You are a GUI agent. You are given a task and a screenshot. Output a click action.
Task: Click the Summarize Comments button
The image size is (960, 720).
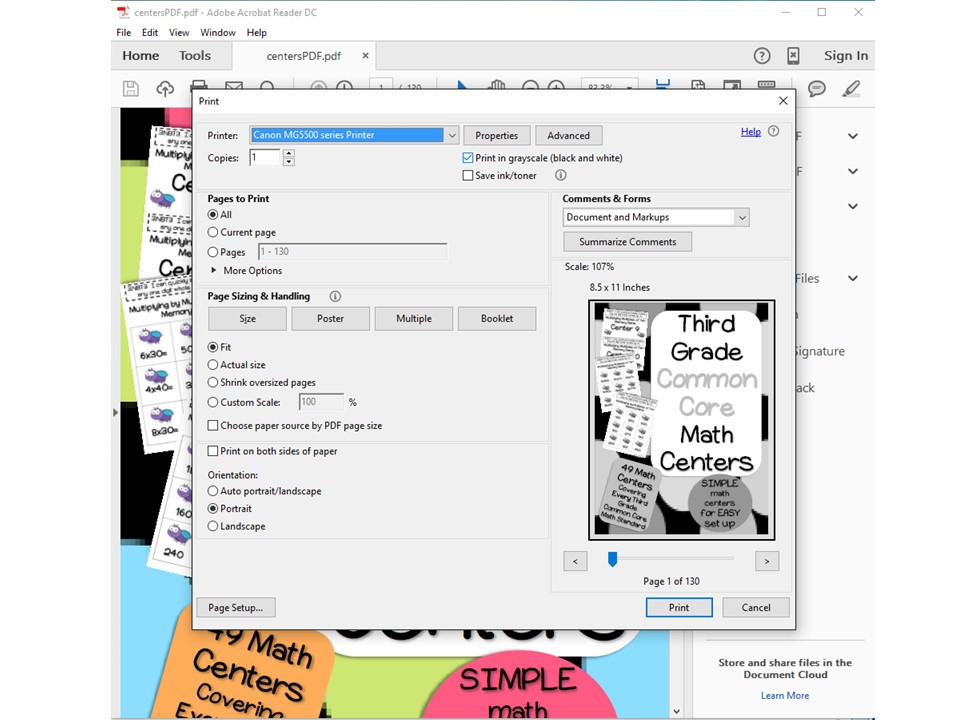point(628,242)
